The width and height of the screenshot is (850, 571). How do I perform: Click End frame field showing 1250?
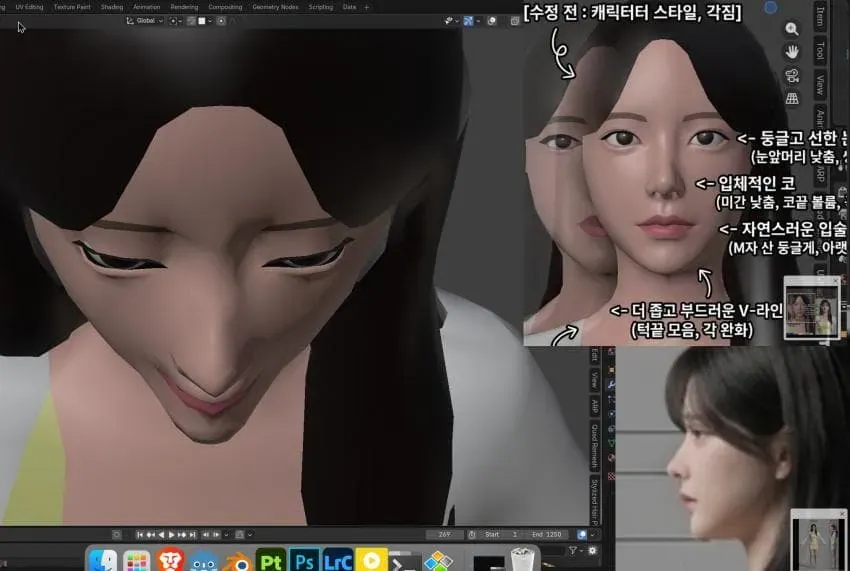tap(546, 535)
